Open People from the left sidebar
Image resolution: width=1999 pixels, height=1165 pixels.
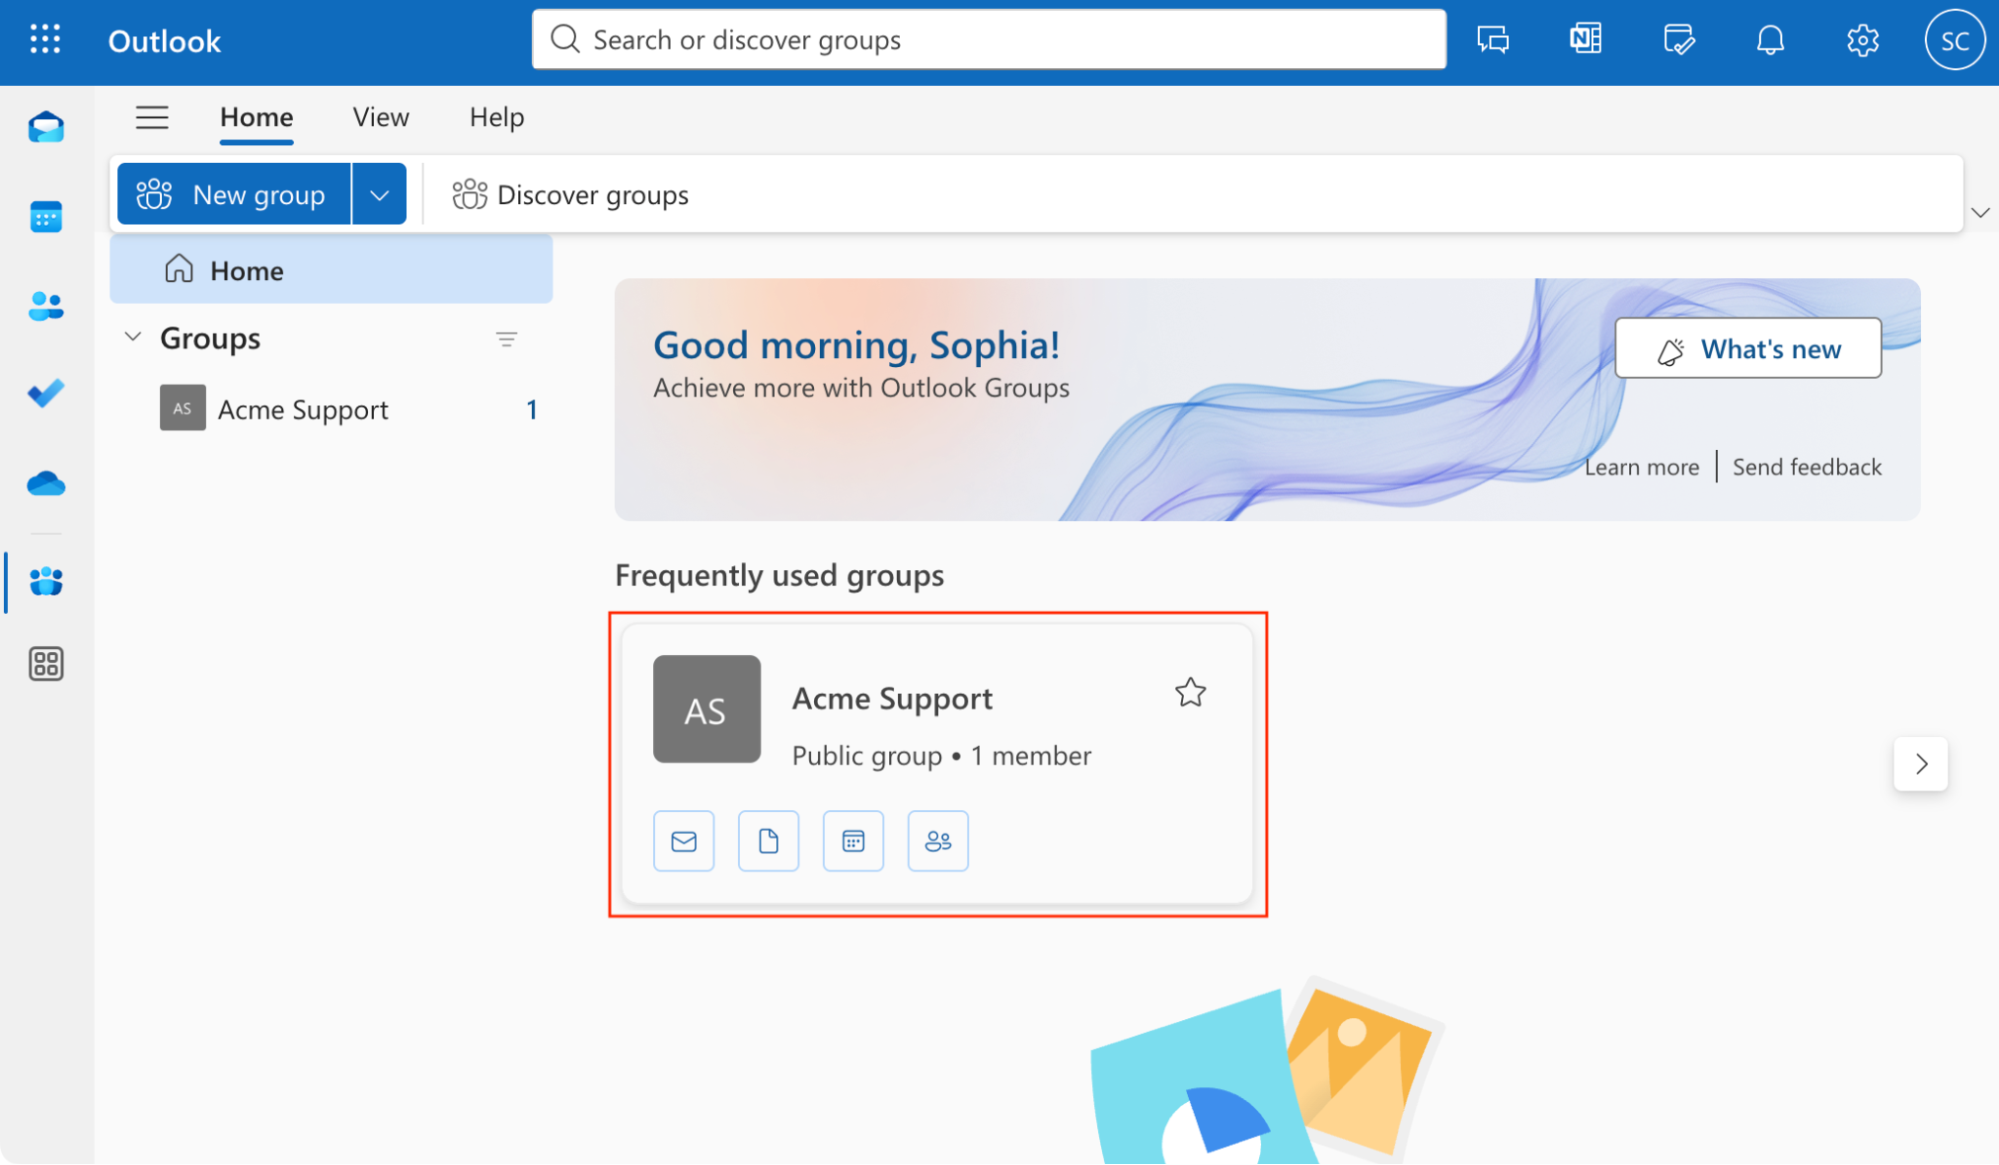pos(46,305)
